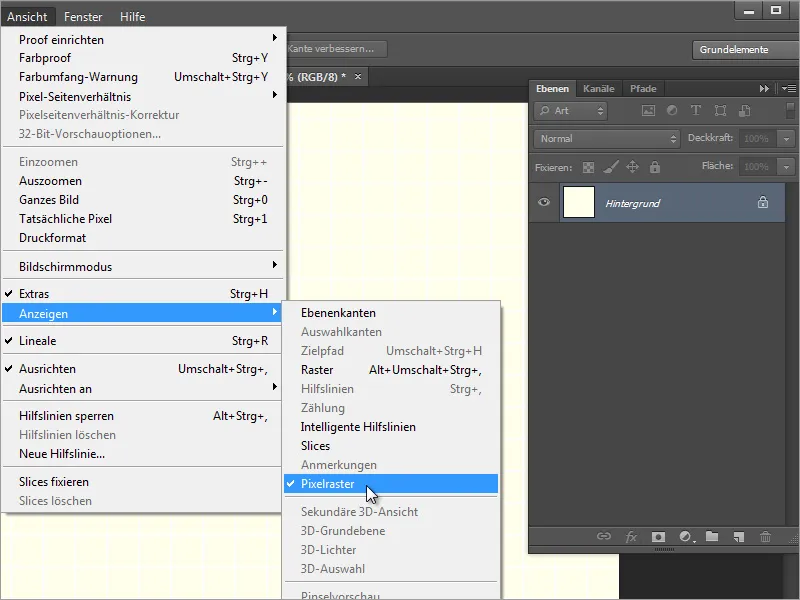The height and width of the screenshot is (600, 800).
Task: Click the link layers icon
Action: click(x=604, y=536)
